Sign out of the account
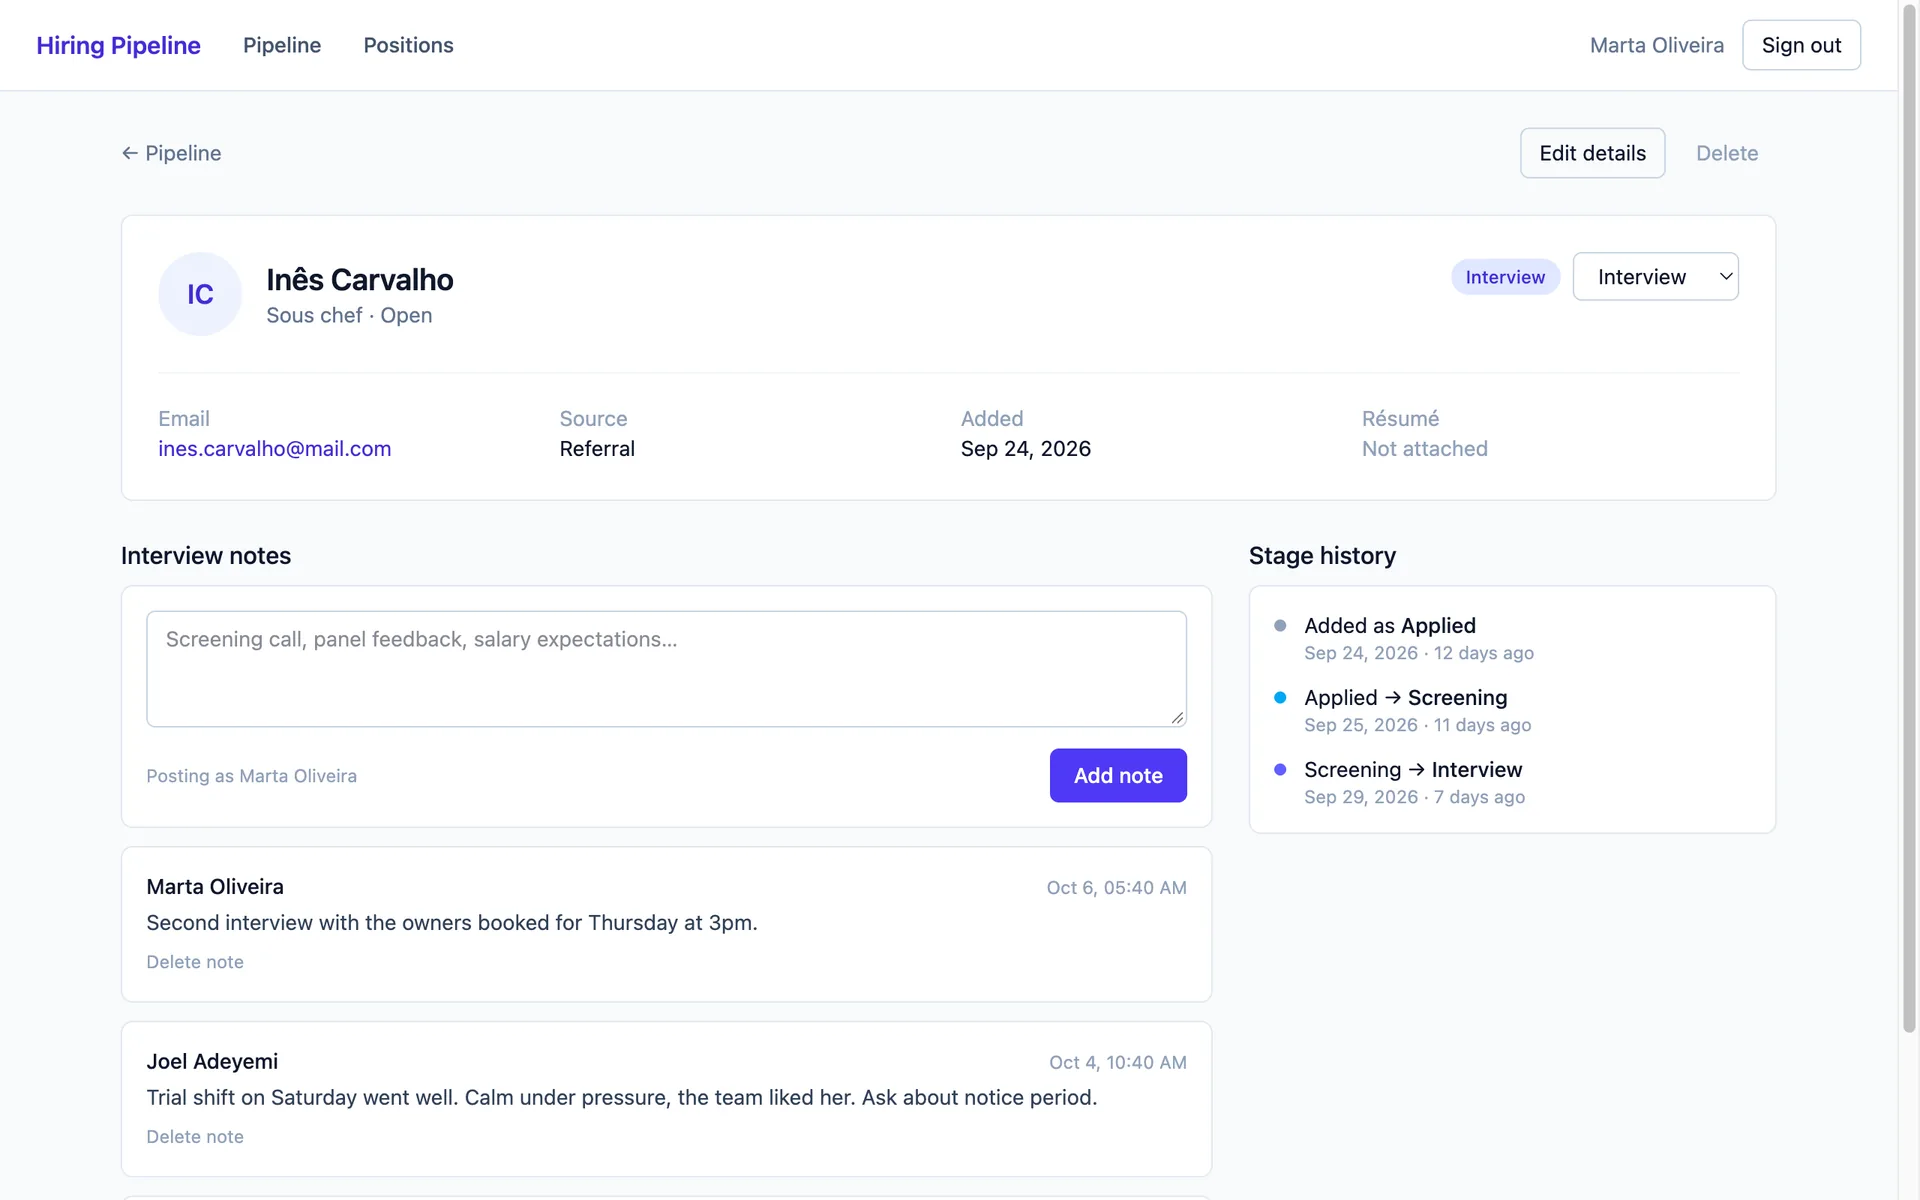Image resolution: width=1920 pixels, height=1200 pixels. 1801,45
